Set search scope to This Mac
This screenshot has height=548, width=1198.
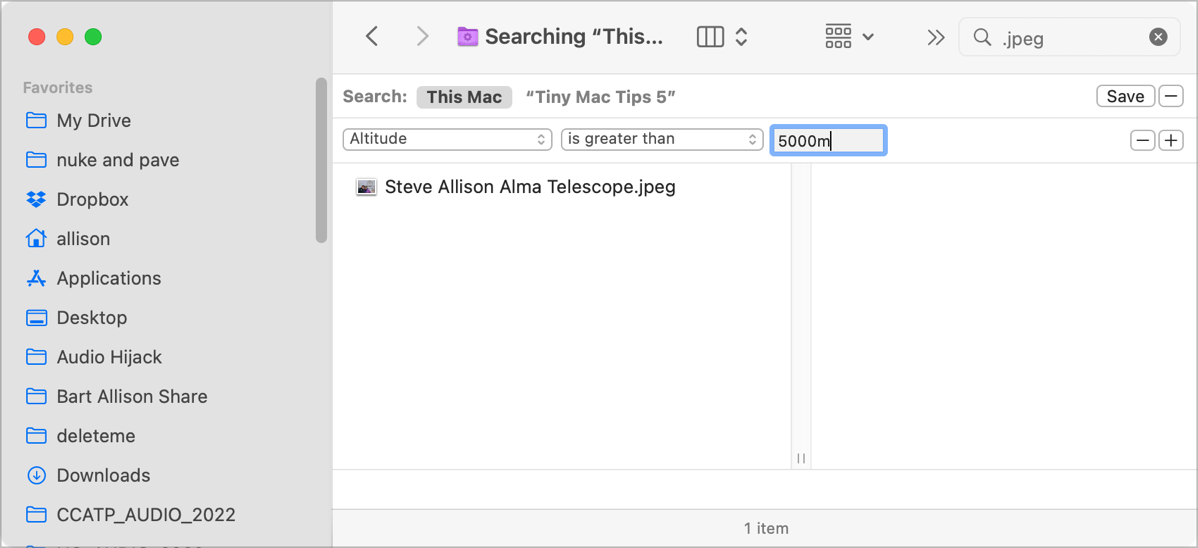[x=464, y=97]
